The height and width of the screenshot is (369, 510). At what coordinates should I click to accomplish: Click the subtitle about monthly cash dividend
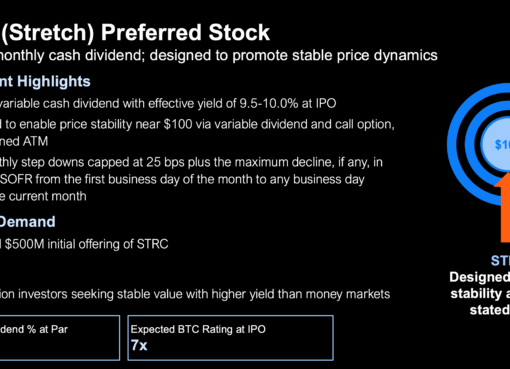coord(219,55)
